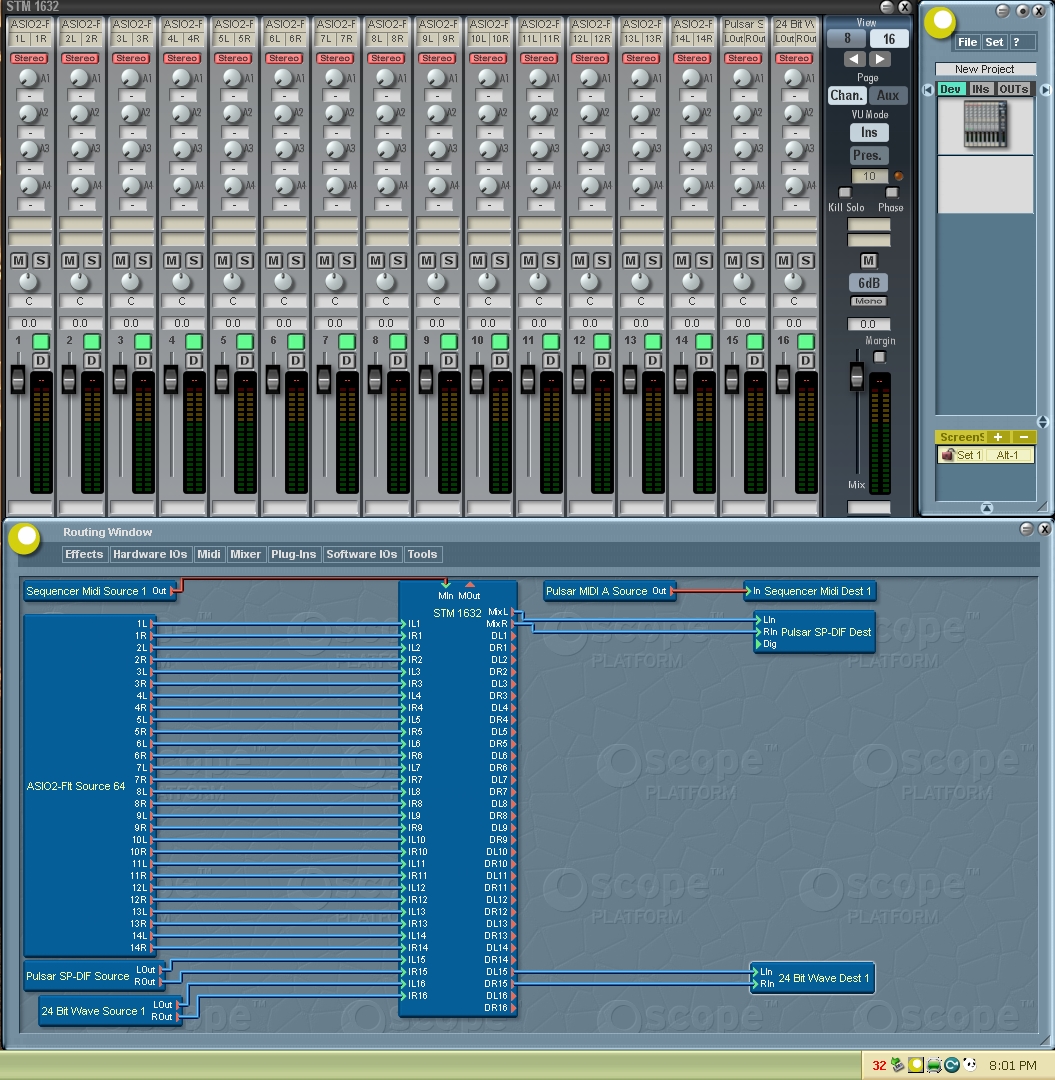The width and height of the screenshot is (1055, 1080).
Task: Click the 6dB button on master
Action: point(868,282)
